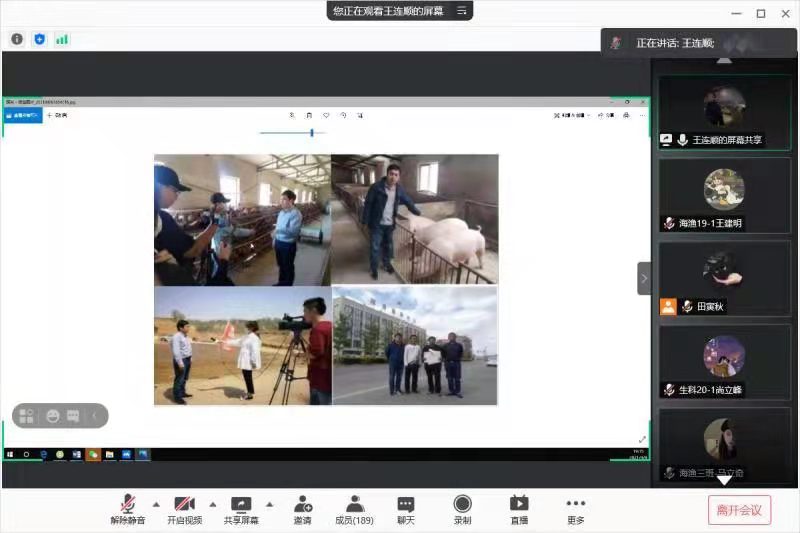Open the blue security shield icon
Image resolution: width=800 pixels, height=533 pixels.
coord(40,39)
